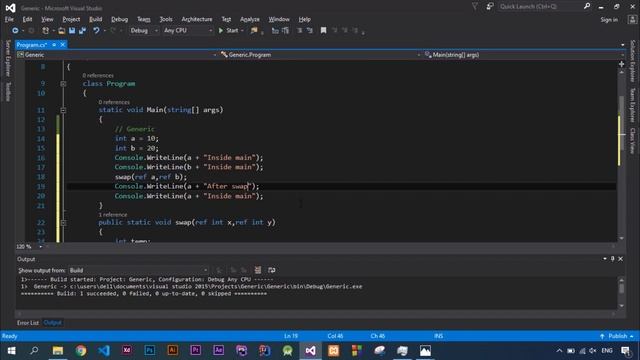This screenshot has width=640, height=360.
Task: Select the Output tab at the bottom
Action: coord(52,323)
